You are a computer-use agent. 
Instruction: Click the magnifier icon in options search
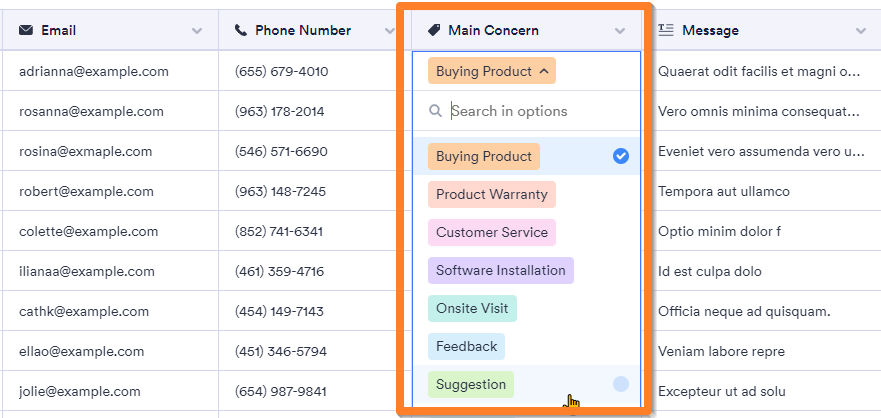(436, 112)
